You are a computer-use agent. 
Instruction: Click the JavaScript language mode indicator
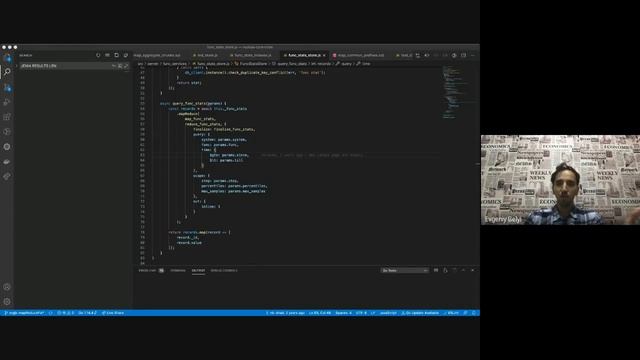tap(388, 313)
